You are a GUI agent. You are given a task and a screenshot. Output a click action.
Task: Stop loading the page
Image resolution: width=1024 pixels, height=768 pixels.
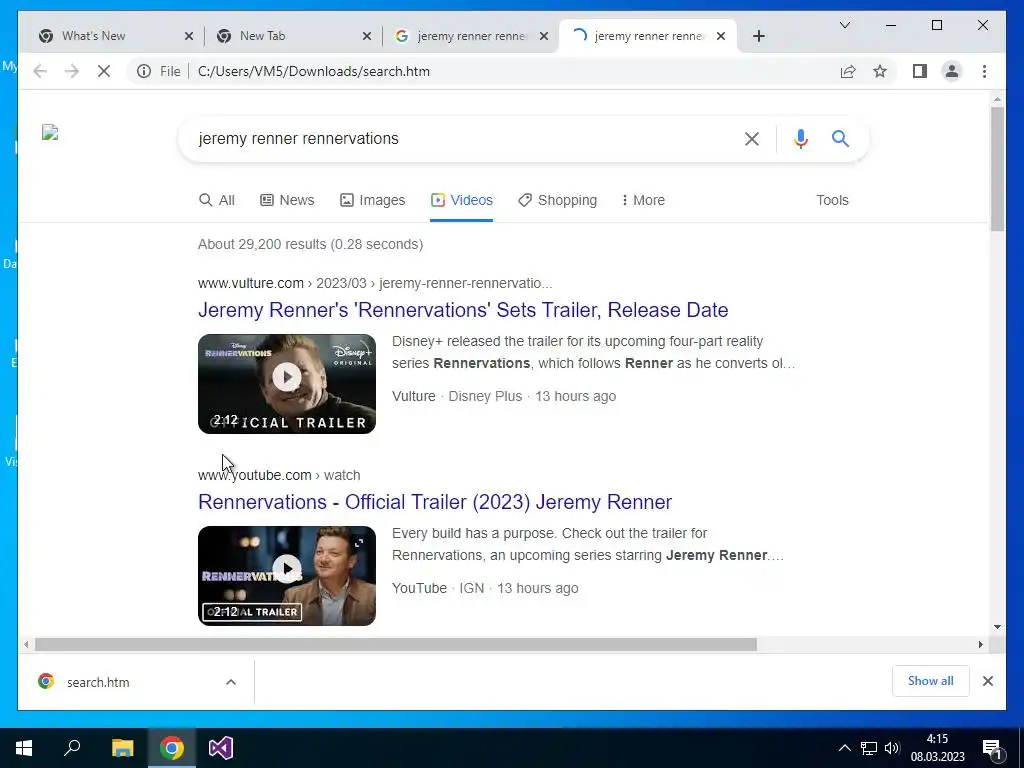coord(104,71)
